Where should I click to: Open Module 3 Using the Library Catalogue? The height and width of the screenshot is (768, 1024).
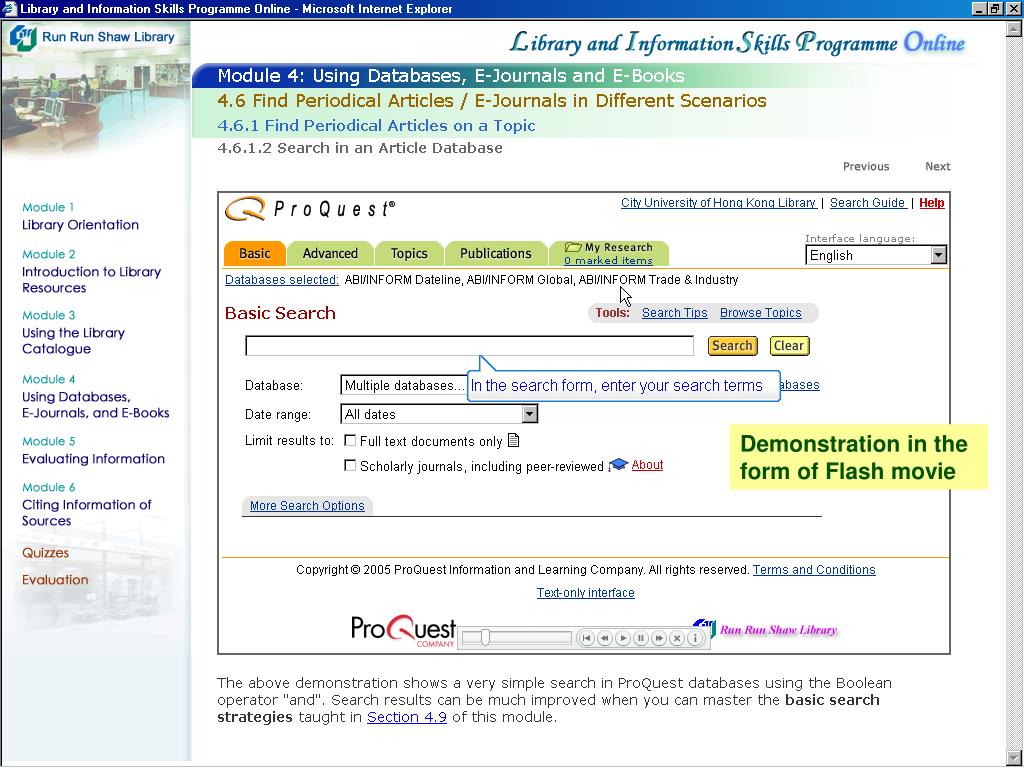(73, 332)
